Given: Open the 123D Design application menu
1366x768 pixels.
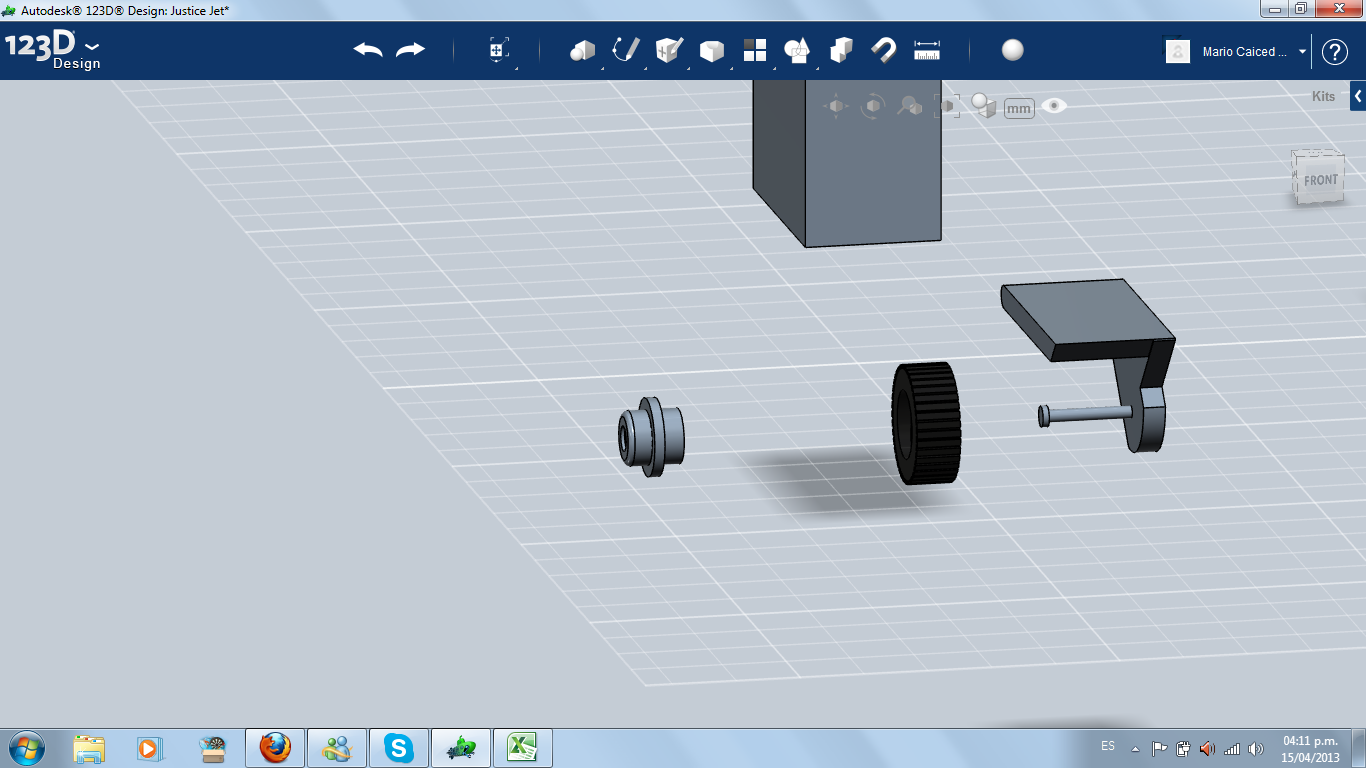Looking at the screenshot, I should coord(52,50).
